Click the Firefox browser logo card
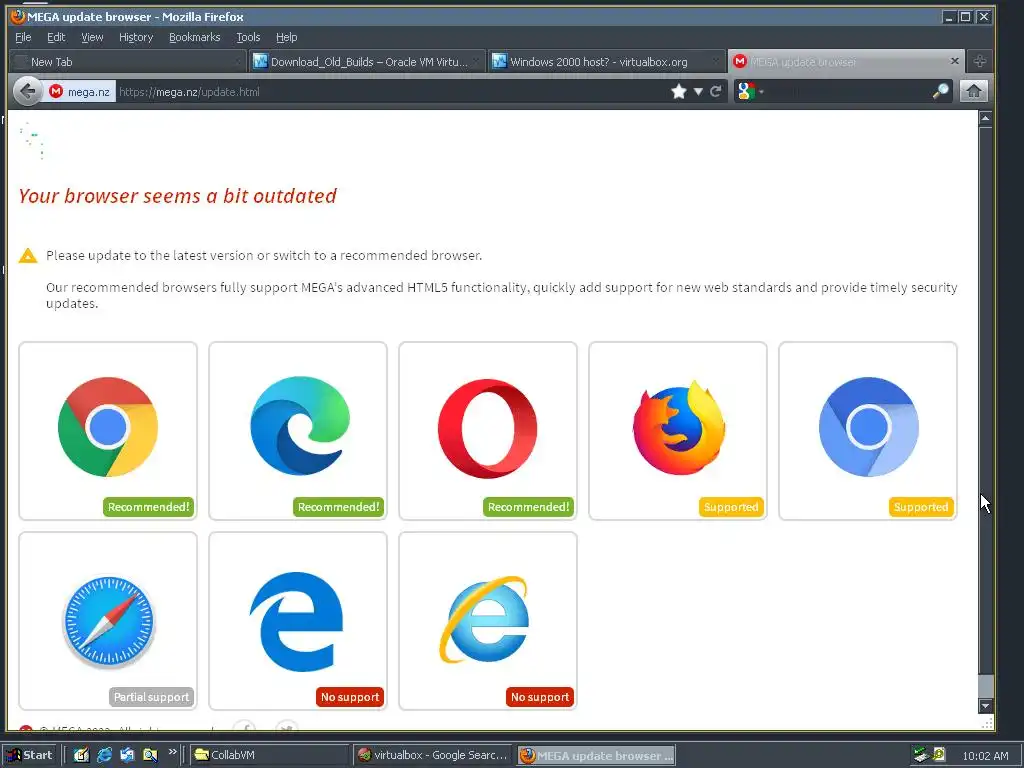The width and height of the screenshot is (1024, 768). tap(678, 431)
